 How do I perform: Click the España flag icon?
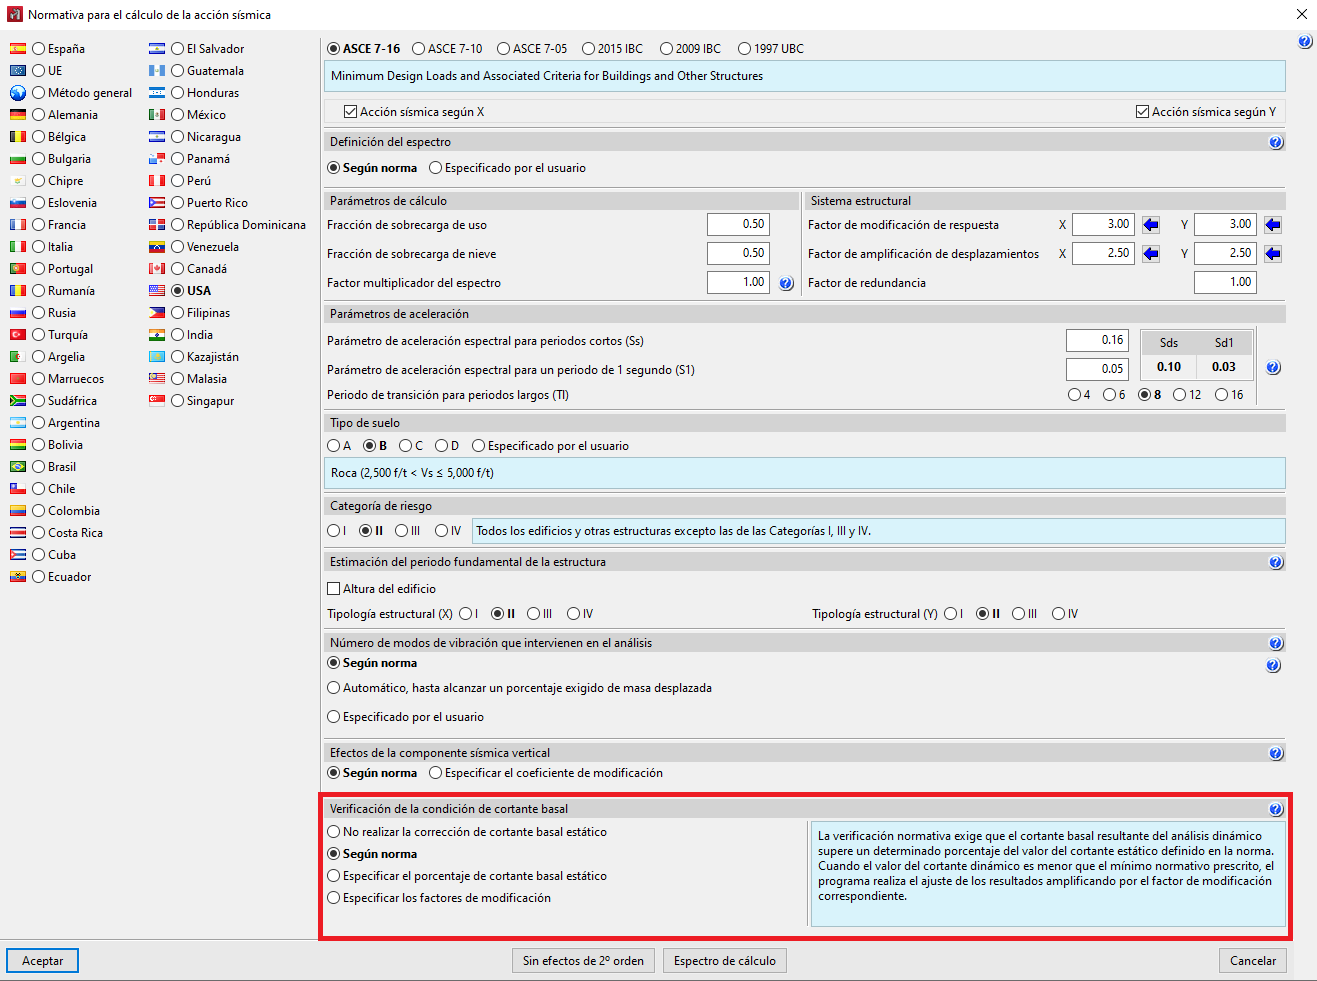pos(18,49)
